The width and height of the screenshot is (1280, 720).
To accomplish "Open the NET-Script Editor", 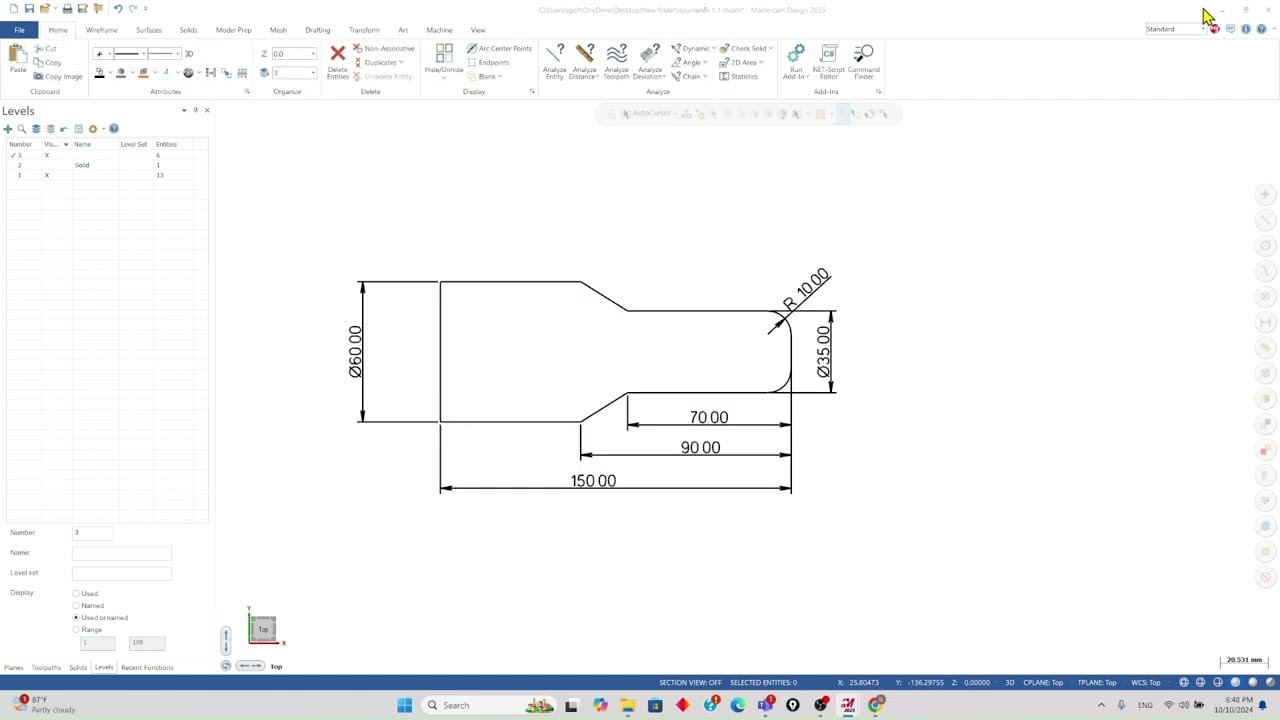I will pos(829,61).
